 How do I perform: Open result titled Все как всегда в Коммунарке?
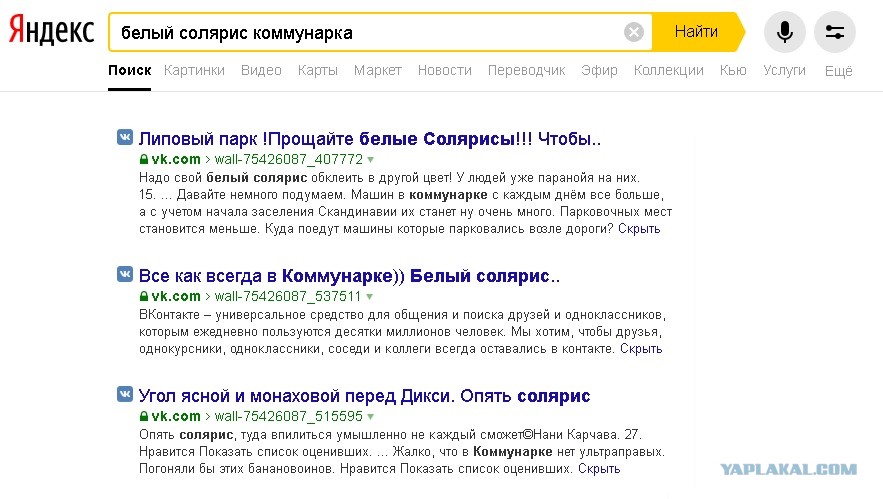349,276
